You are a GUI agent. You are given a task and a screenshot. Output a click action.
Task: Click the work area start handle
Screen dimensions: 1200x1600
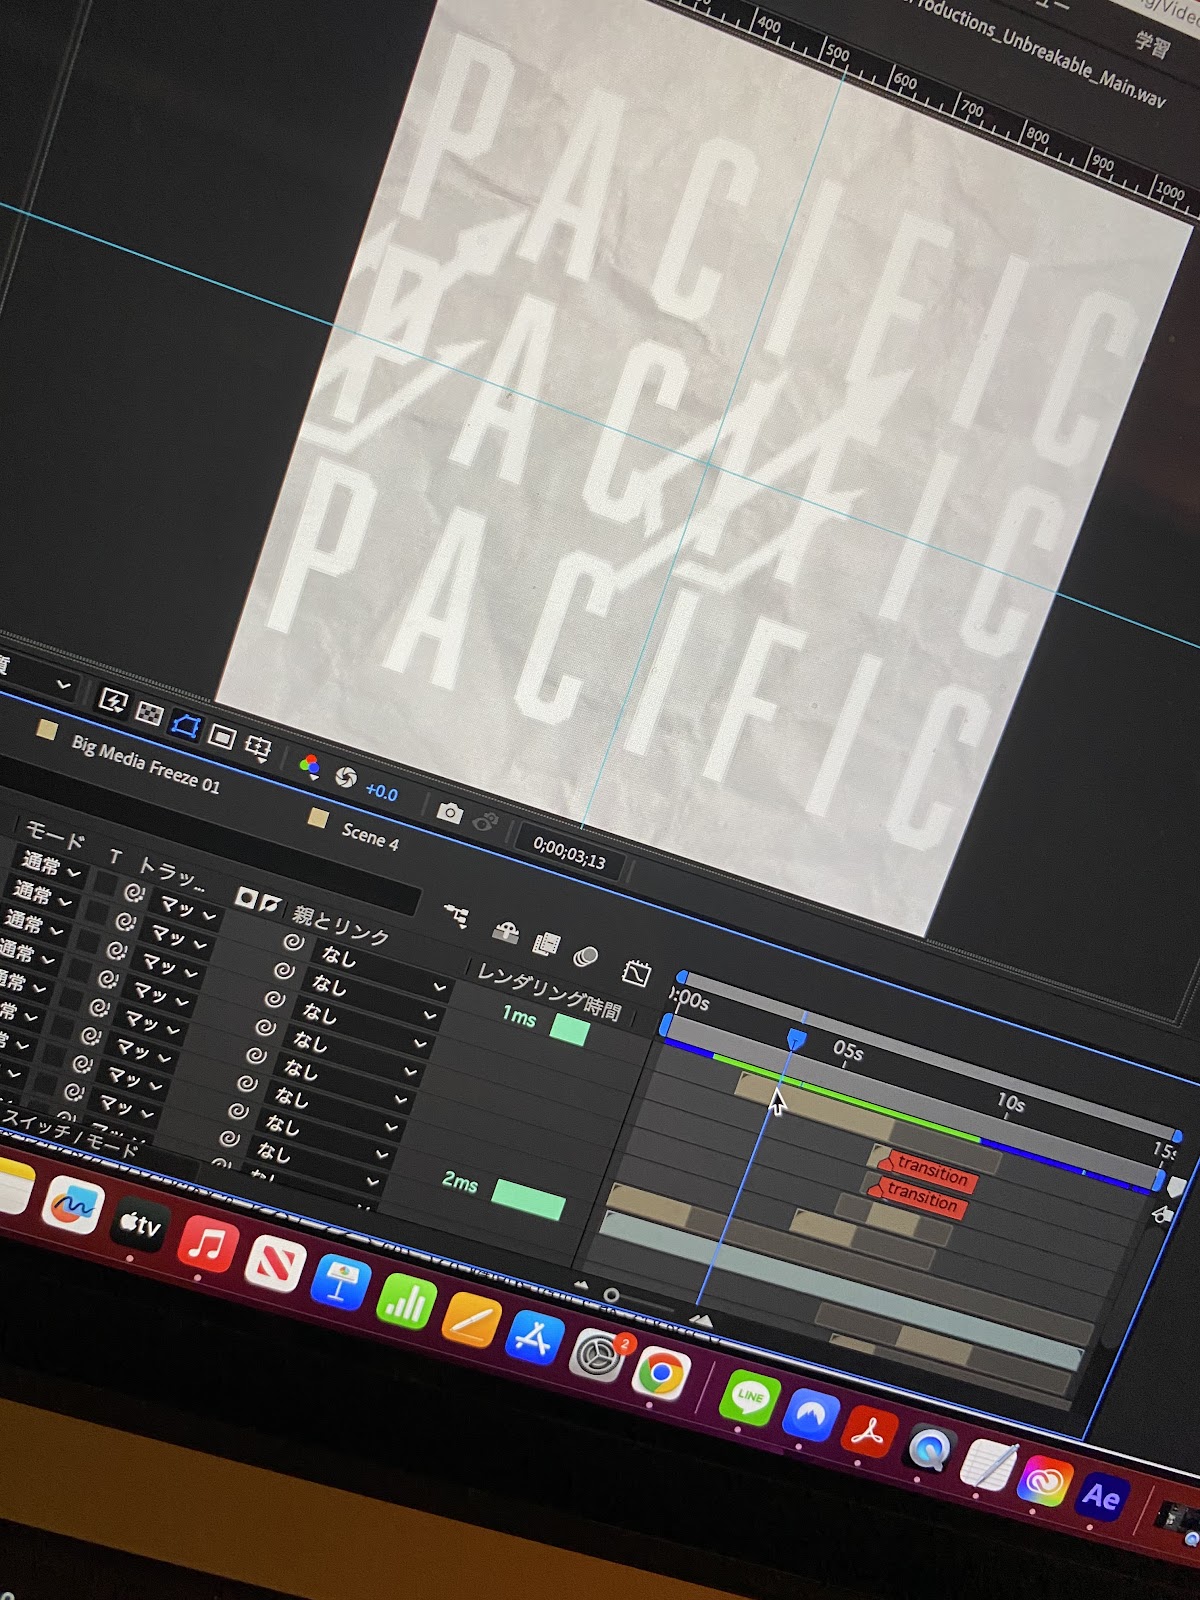666,1026
